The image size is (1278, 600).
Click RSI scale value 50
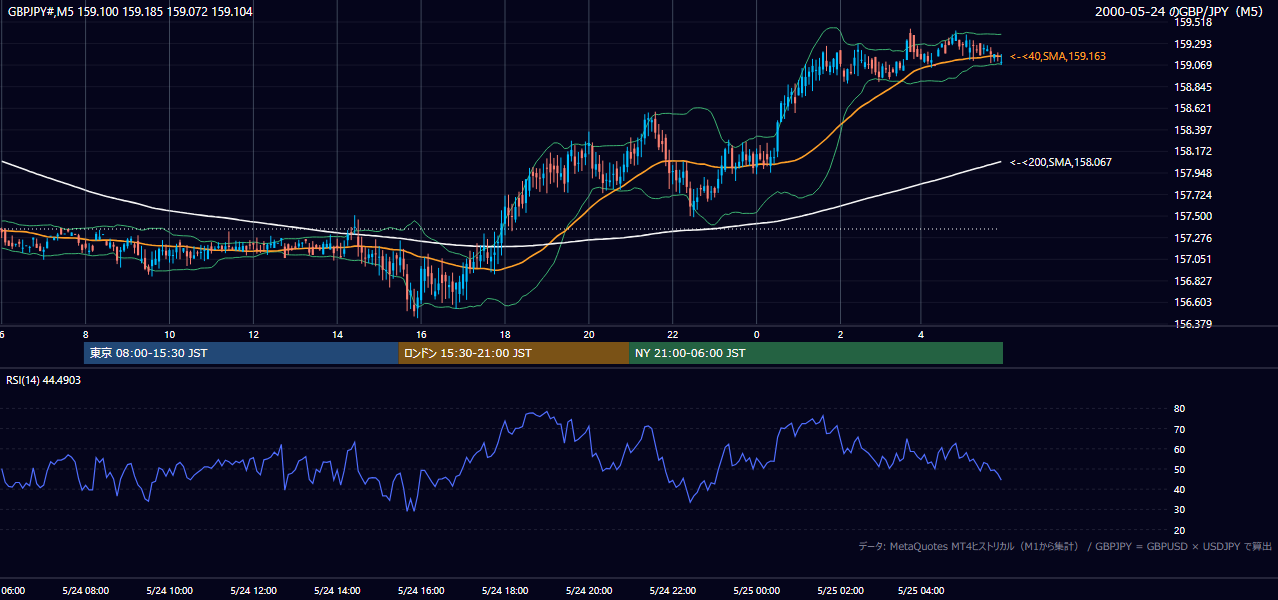[x=1179, y=469]
